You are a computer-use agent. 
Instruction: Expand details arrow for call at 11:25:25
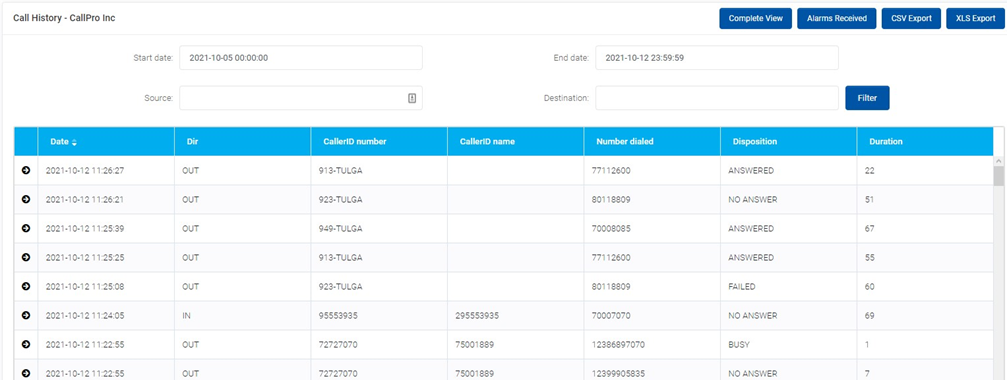[26, 257]
